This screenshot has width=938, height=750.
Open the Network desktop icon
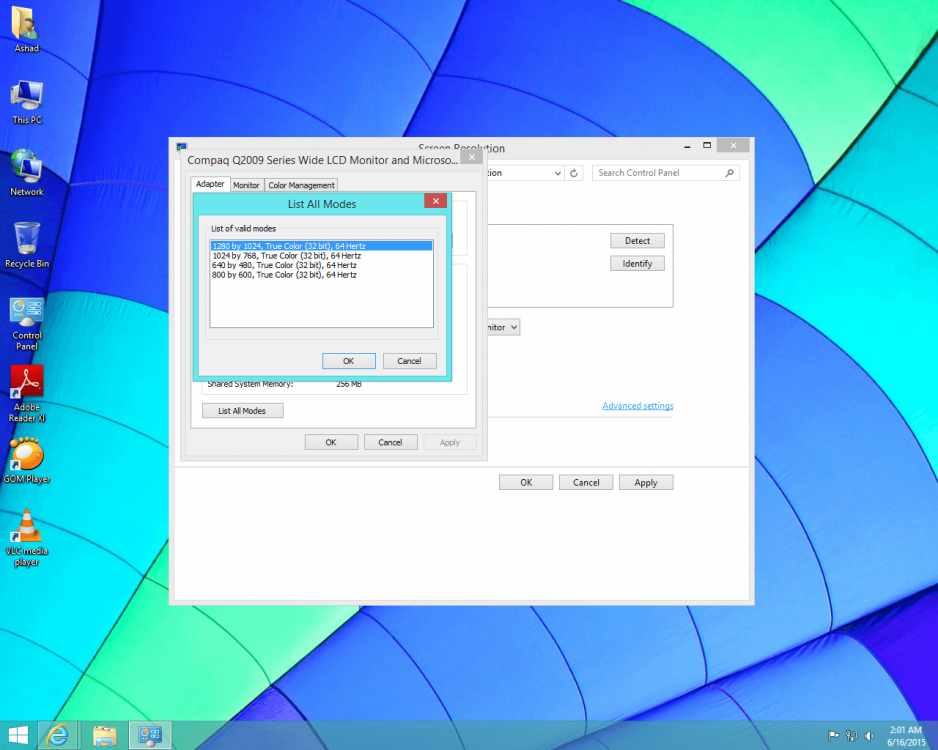pyautogui.click(x=27, y=172)
